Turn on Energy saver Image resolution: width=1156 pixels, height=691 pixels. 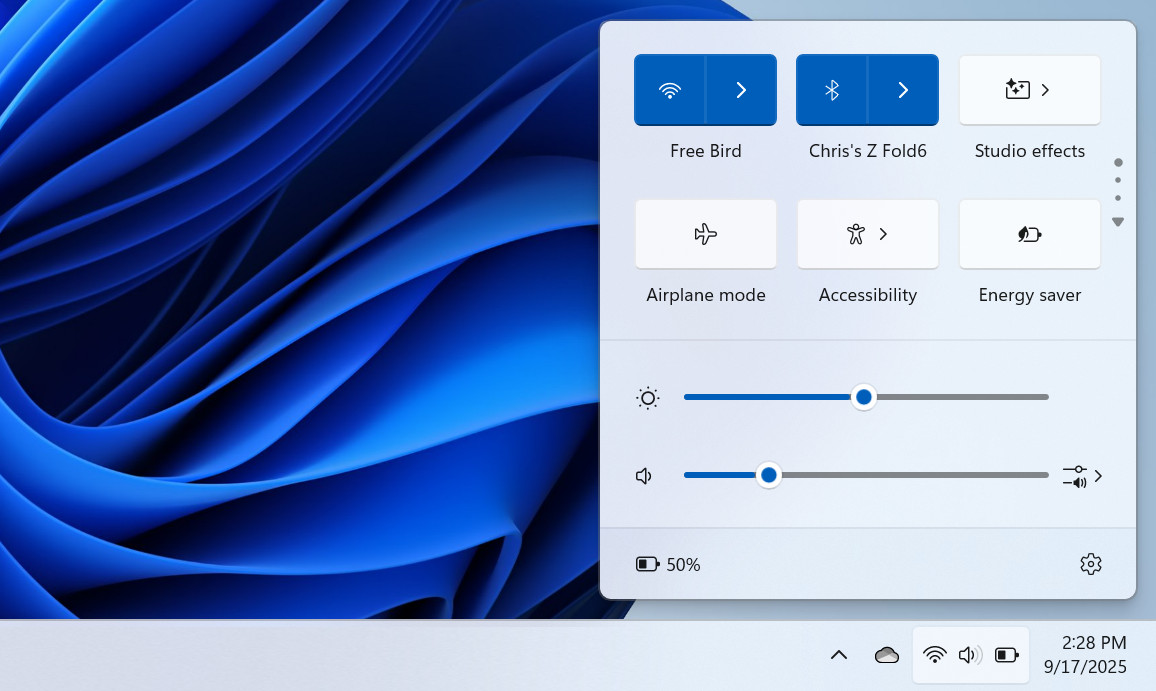1029,234
